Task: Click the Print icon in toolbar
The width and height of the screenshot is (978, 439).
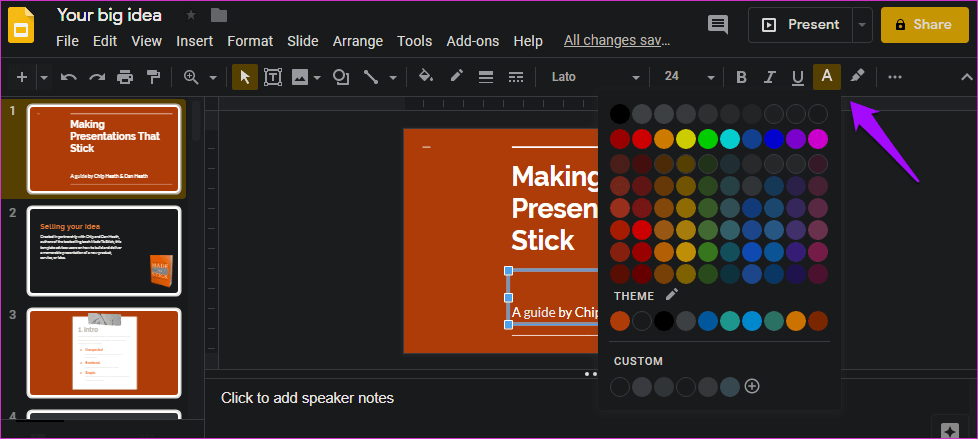Action: click(125, 77)
